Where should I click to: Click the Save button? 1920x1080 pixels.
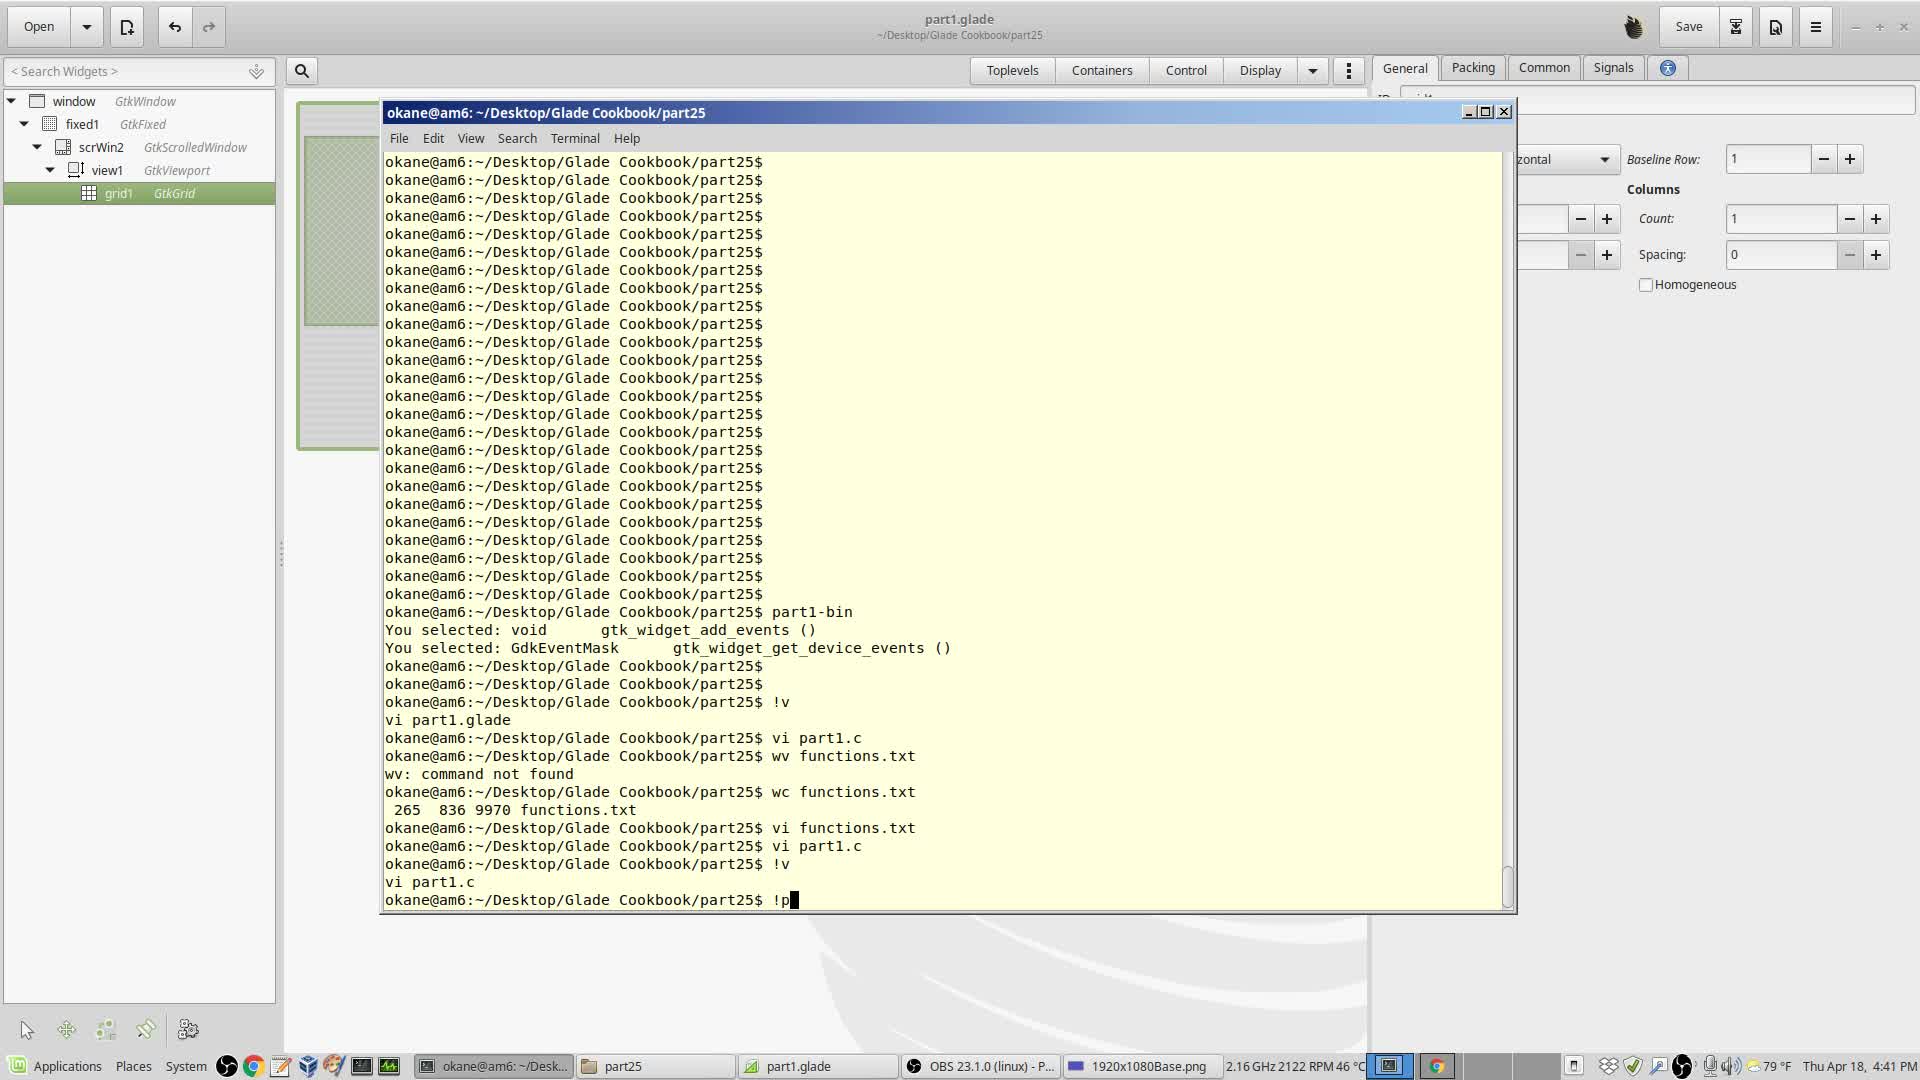tap(1689, 27)
